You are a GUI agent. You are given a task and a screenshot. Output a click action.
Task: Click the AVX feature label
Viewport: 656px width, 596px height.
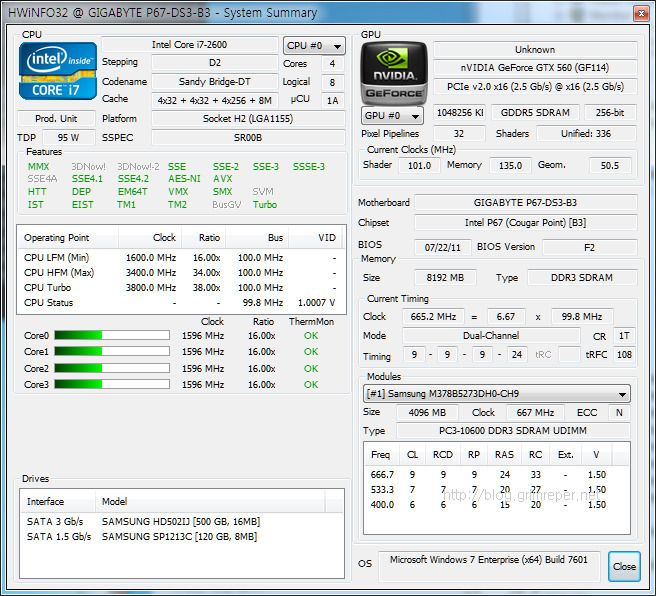[223, 179]
